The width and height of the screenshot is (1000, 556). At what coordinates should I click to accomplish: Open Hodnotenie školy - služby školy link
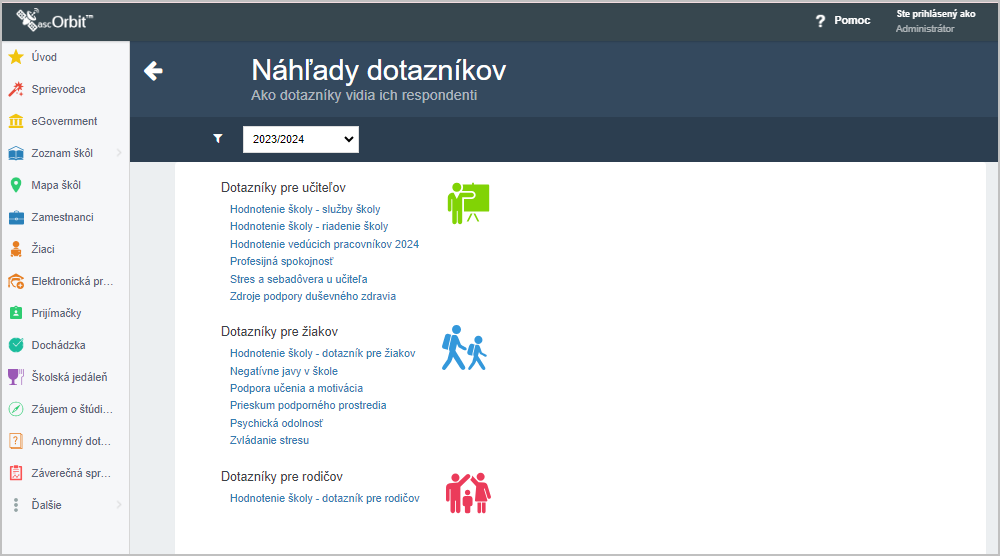(x=305, y=209)
